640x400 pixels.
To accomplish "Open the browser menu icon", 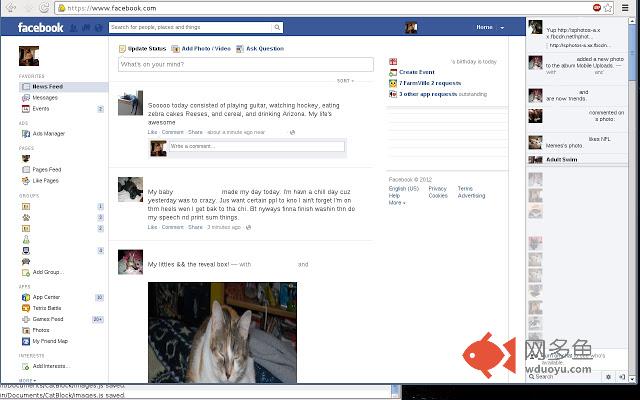I will pos(625,7).
